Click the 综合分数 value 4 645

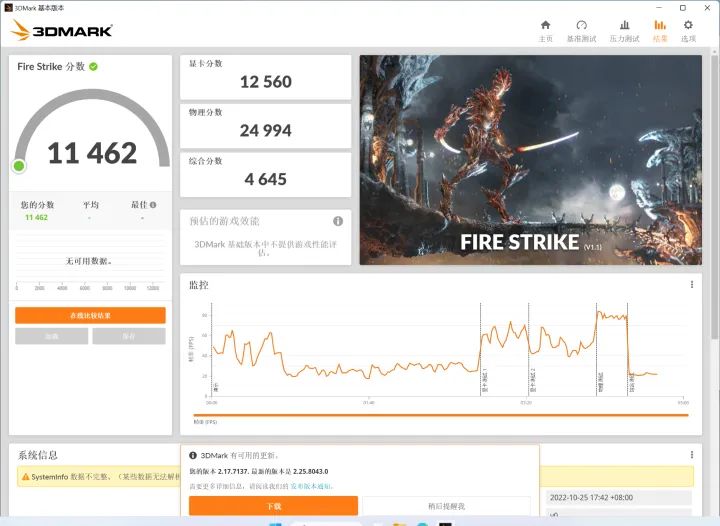[265, 179]
